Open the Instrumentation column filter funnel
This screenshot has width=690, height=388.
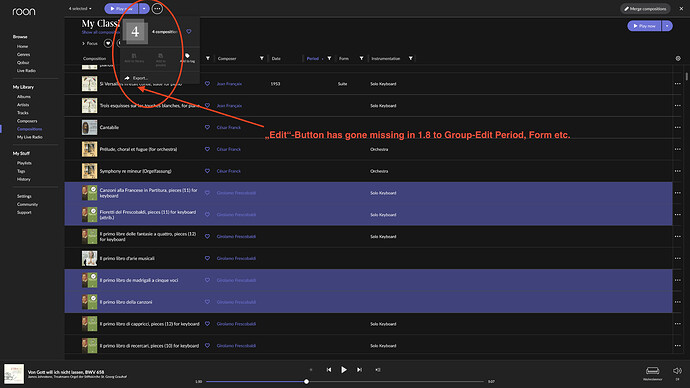[x=411, y=58]
